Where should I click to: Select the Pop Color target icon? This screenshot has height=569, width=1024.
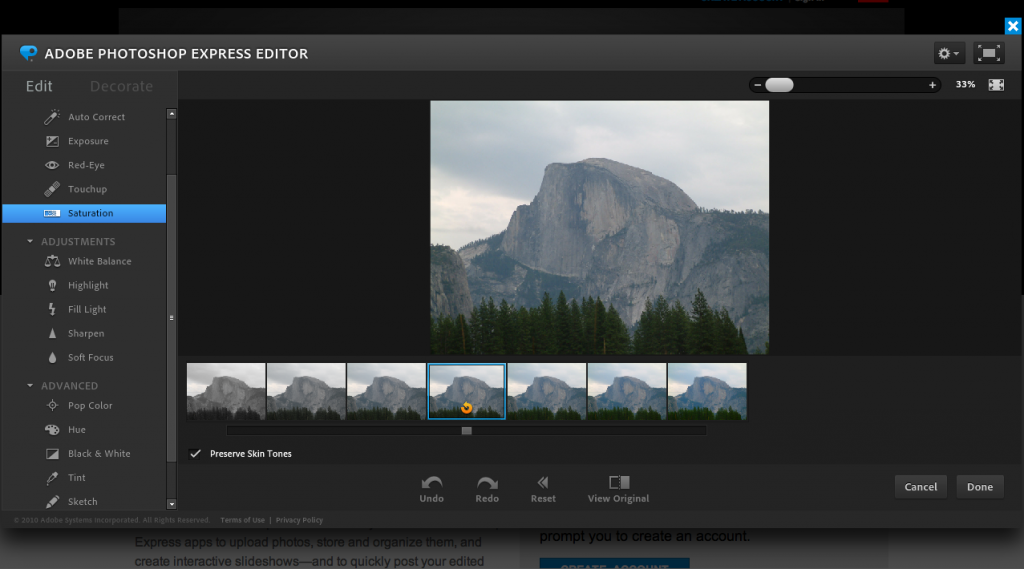click(x=52, y=406)
